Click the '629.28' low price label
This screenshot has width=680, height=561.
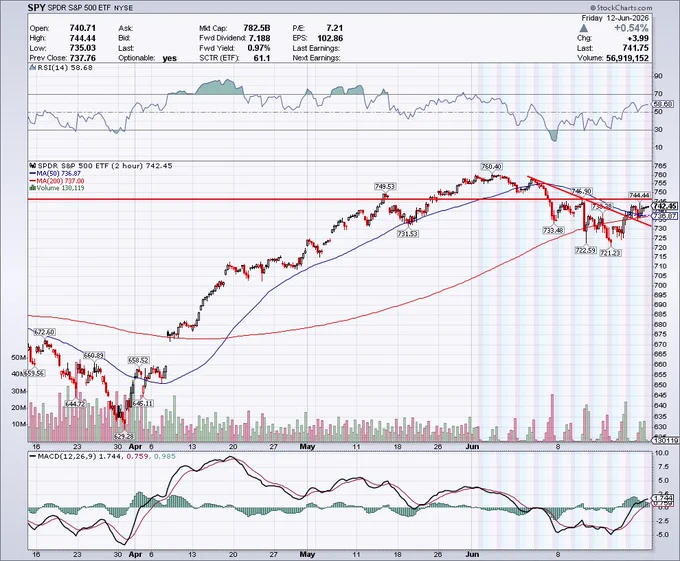124,436
